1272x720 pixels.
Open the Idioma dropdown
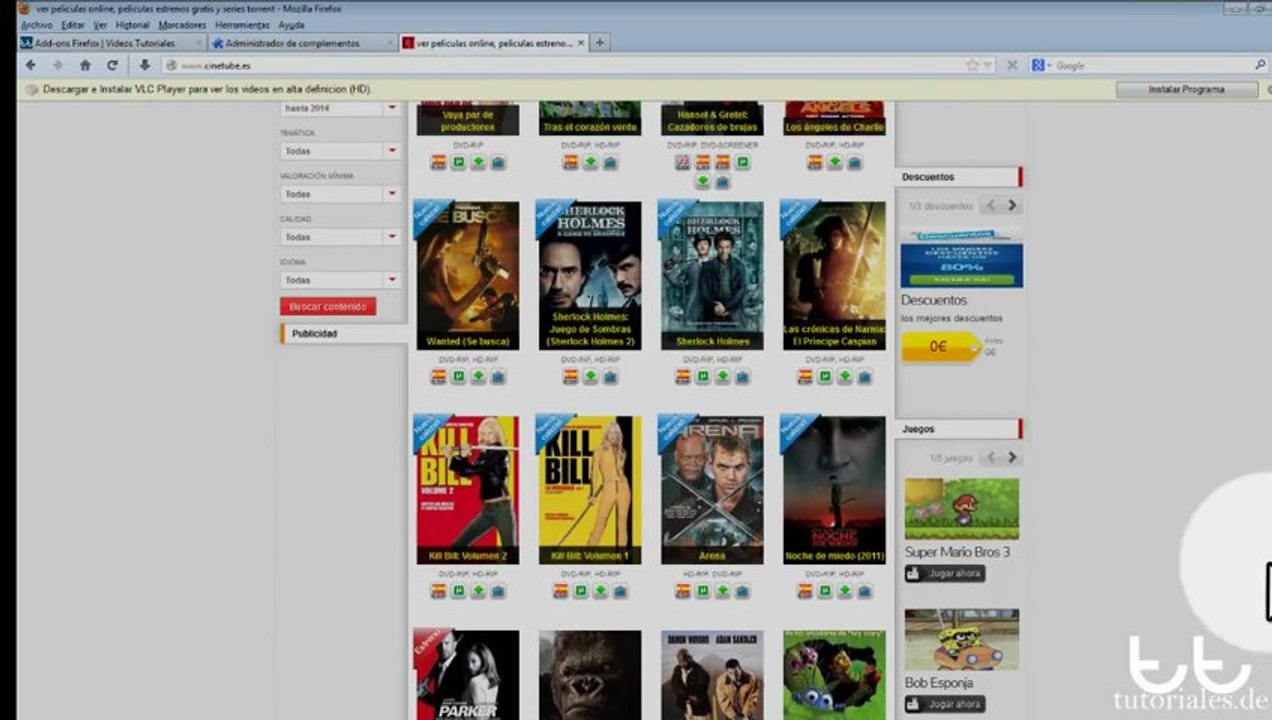(341, 280)
